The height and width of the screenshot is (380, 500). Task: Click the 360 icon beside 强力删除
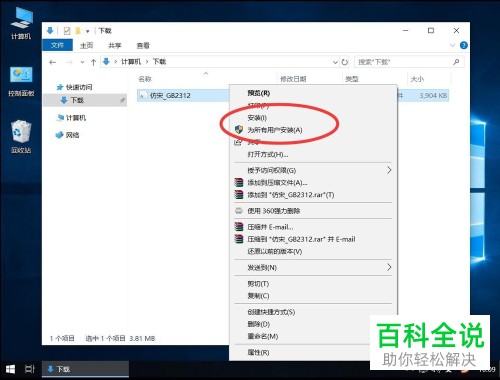239,210
